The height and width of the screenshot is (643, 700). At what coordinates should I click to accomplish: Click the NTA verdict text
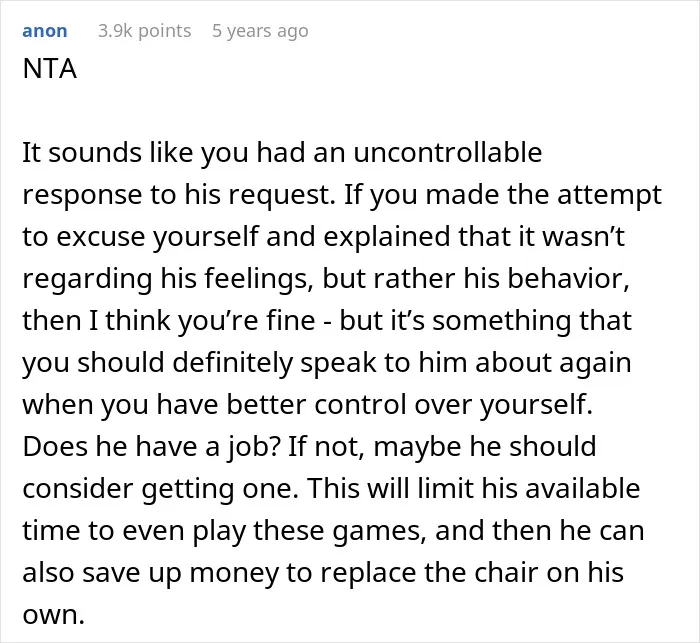[x=50, y=69]
